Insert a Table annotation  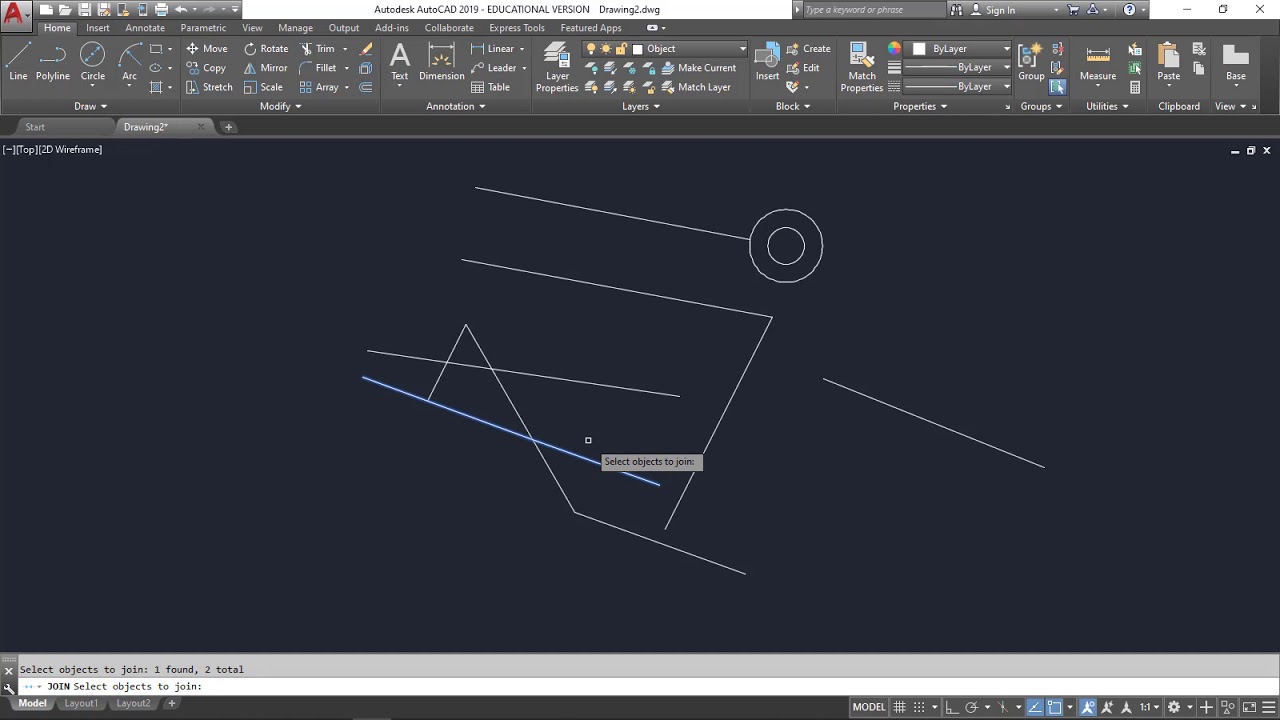[x=490, y=87]
